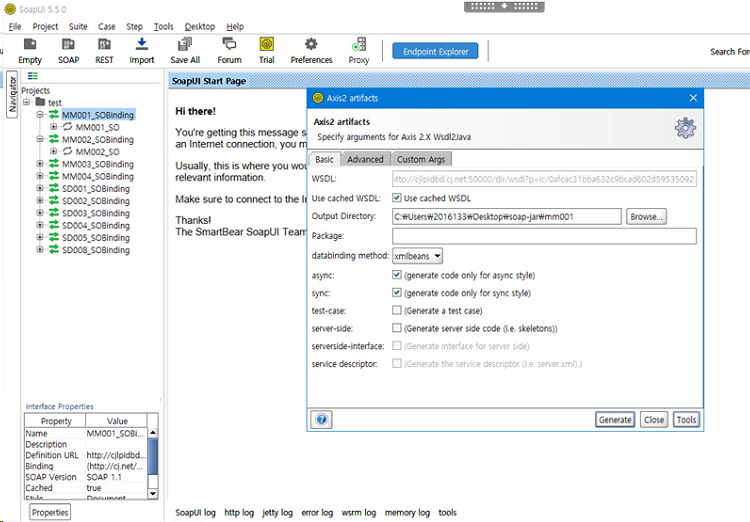Click the SoapUI logo in title bar
This screenshot has height=522, width=750.
10,9
